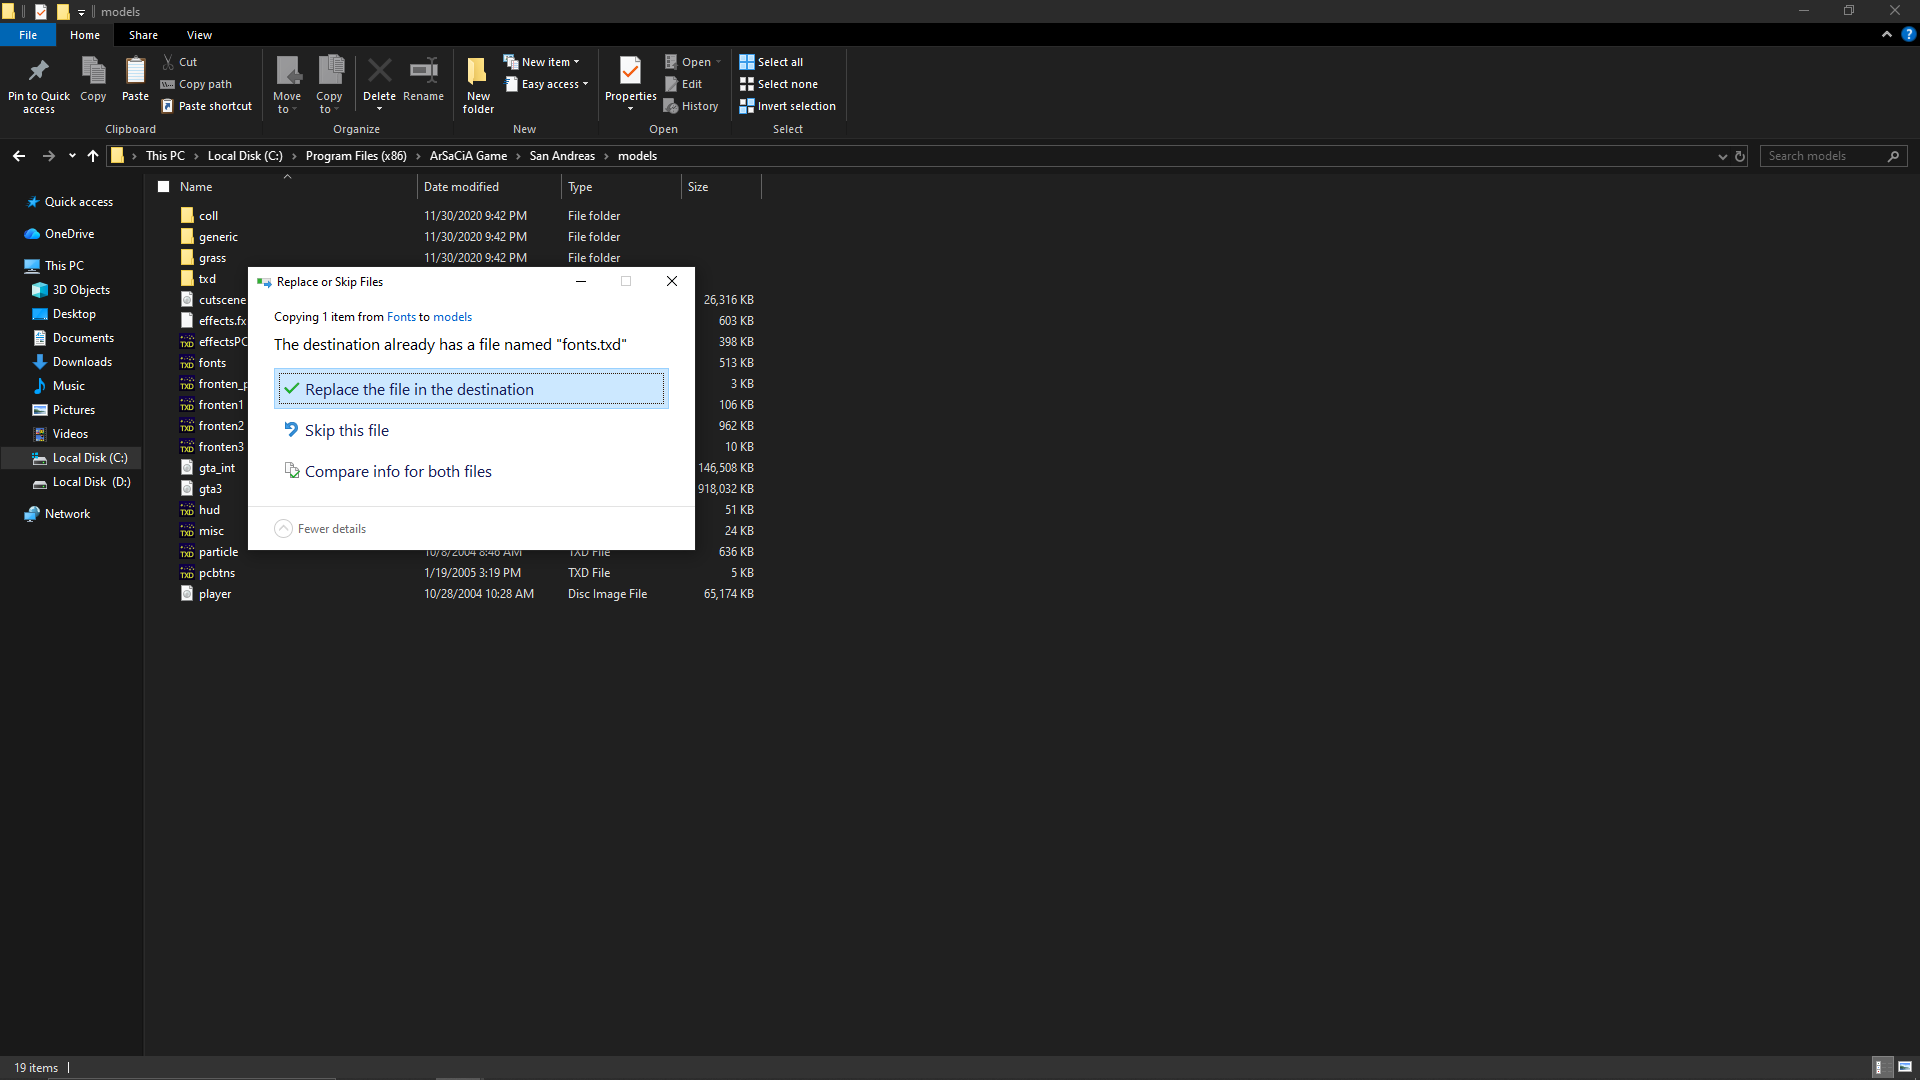Switch to large icons view in status bar
The height and width of the screenshot is (1080, 1920).
pos(1905,1067)
